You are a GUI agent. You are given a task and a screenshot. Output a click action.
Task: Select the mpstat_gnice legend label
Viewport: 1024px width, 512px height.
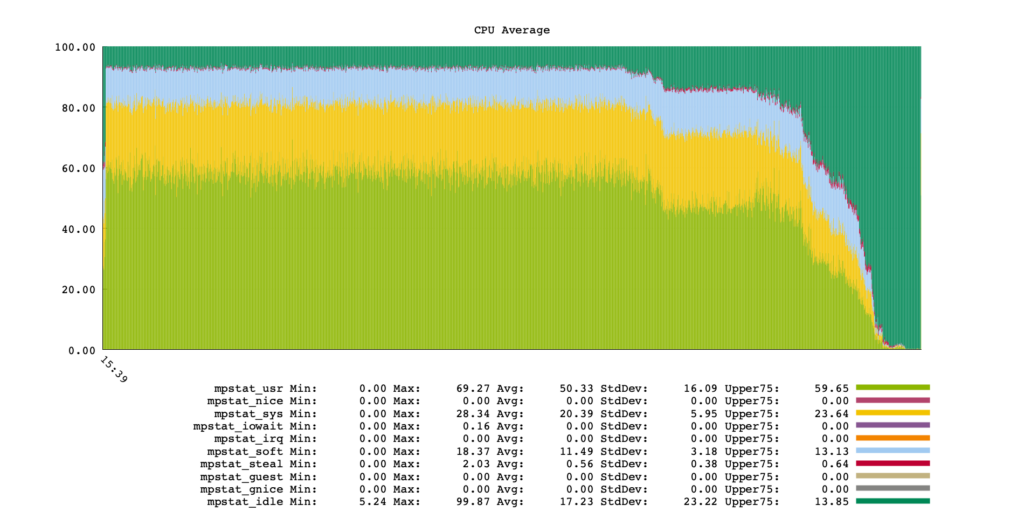click(244, 490)
